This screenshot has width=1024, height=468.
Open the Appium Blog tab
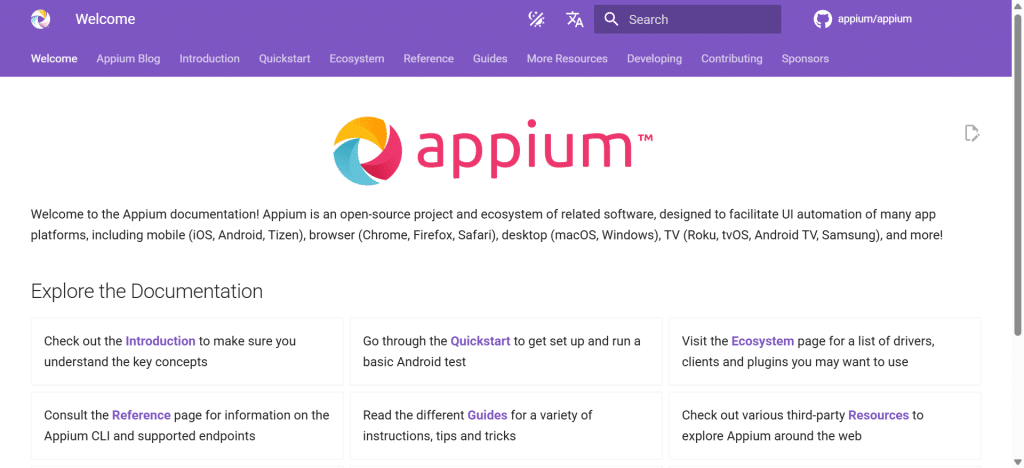pos(128,59)
